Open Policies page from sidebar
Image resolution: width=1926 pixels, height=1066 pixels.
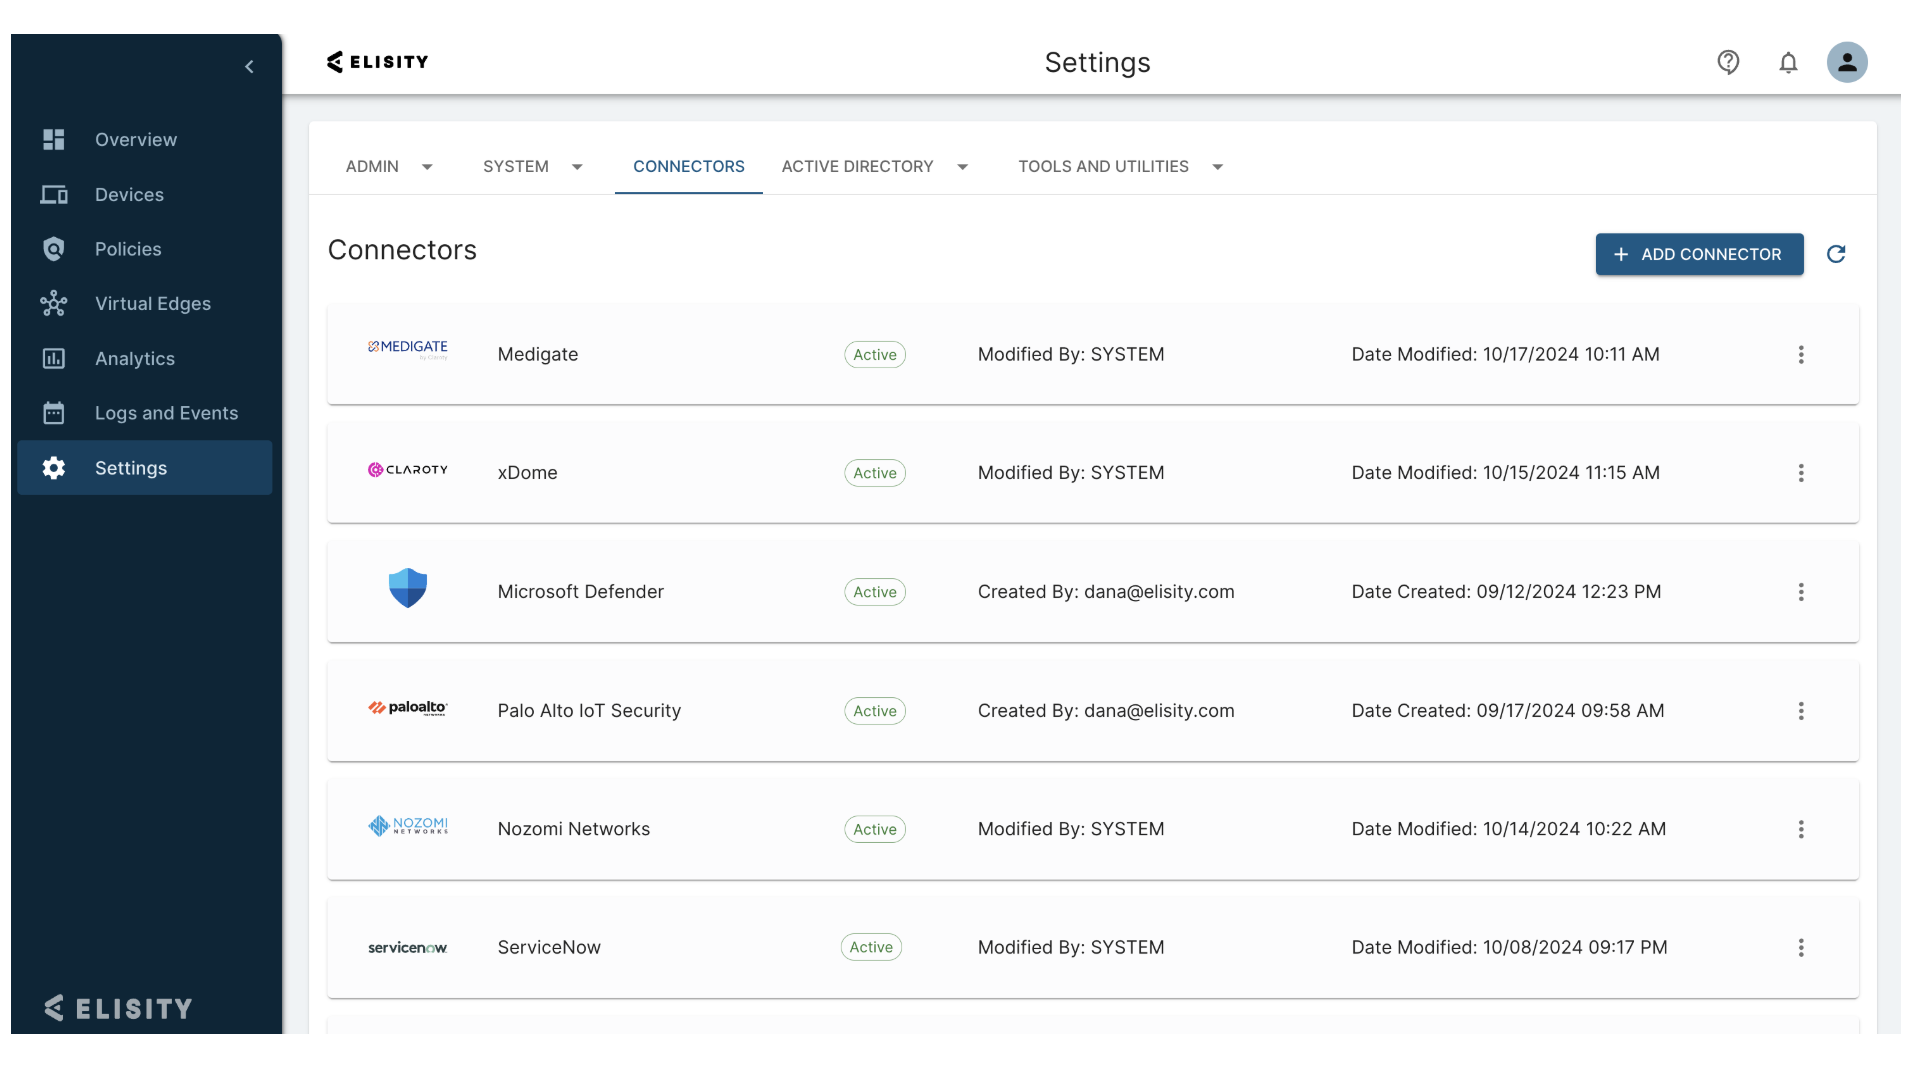128,249
